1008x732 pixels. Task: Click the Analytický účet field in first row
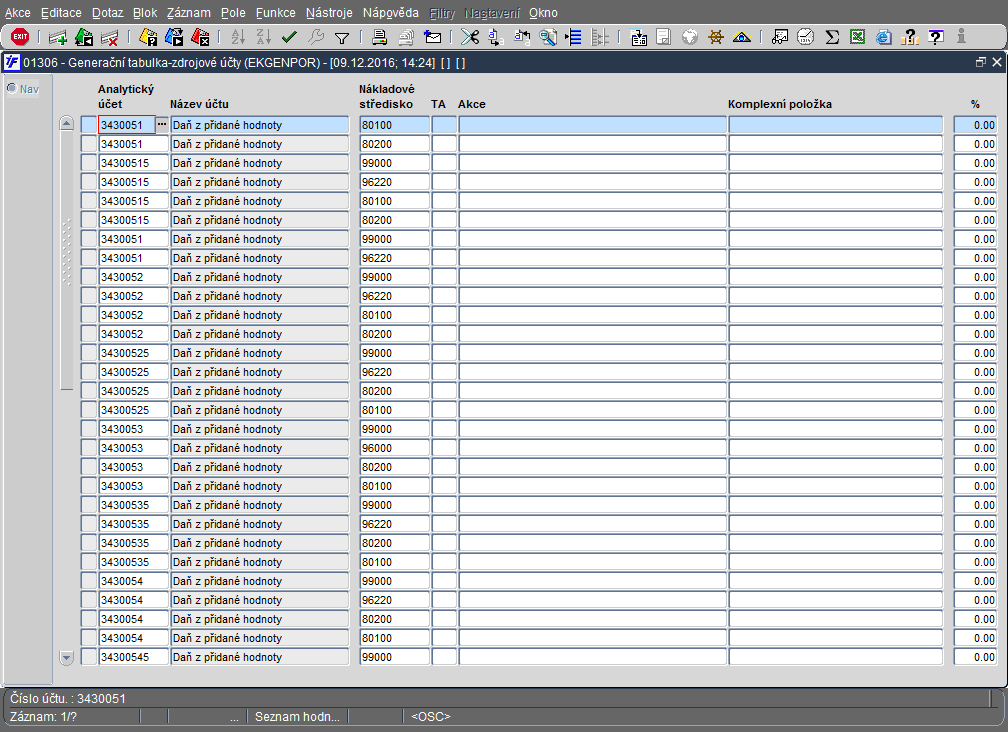[x=127, y=125]
